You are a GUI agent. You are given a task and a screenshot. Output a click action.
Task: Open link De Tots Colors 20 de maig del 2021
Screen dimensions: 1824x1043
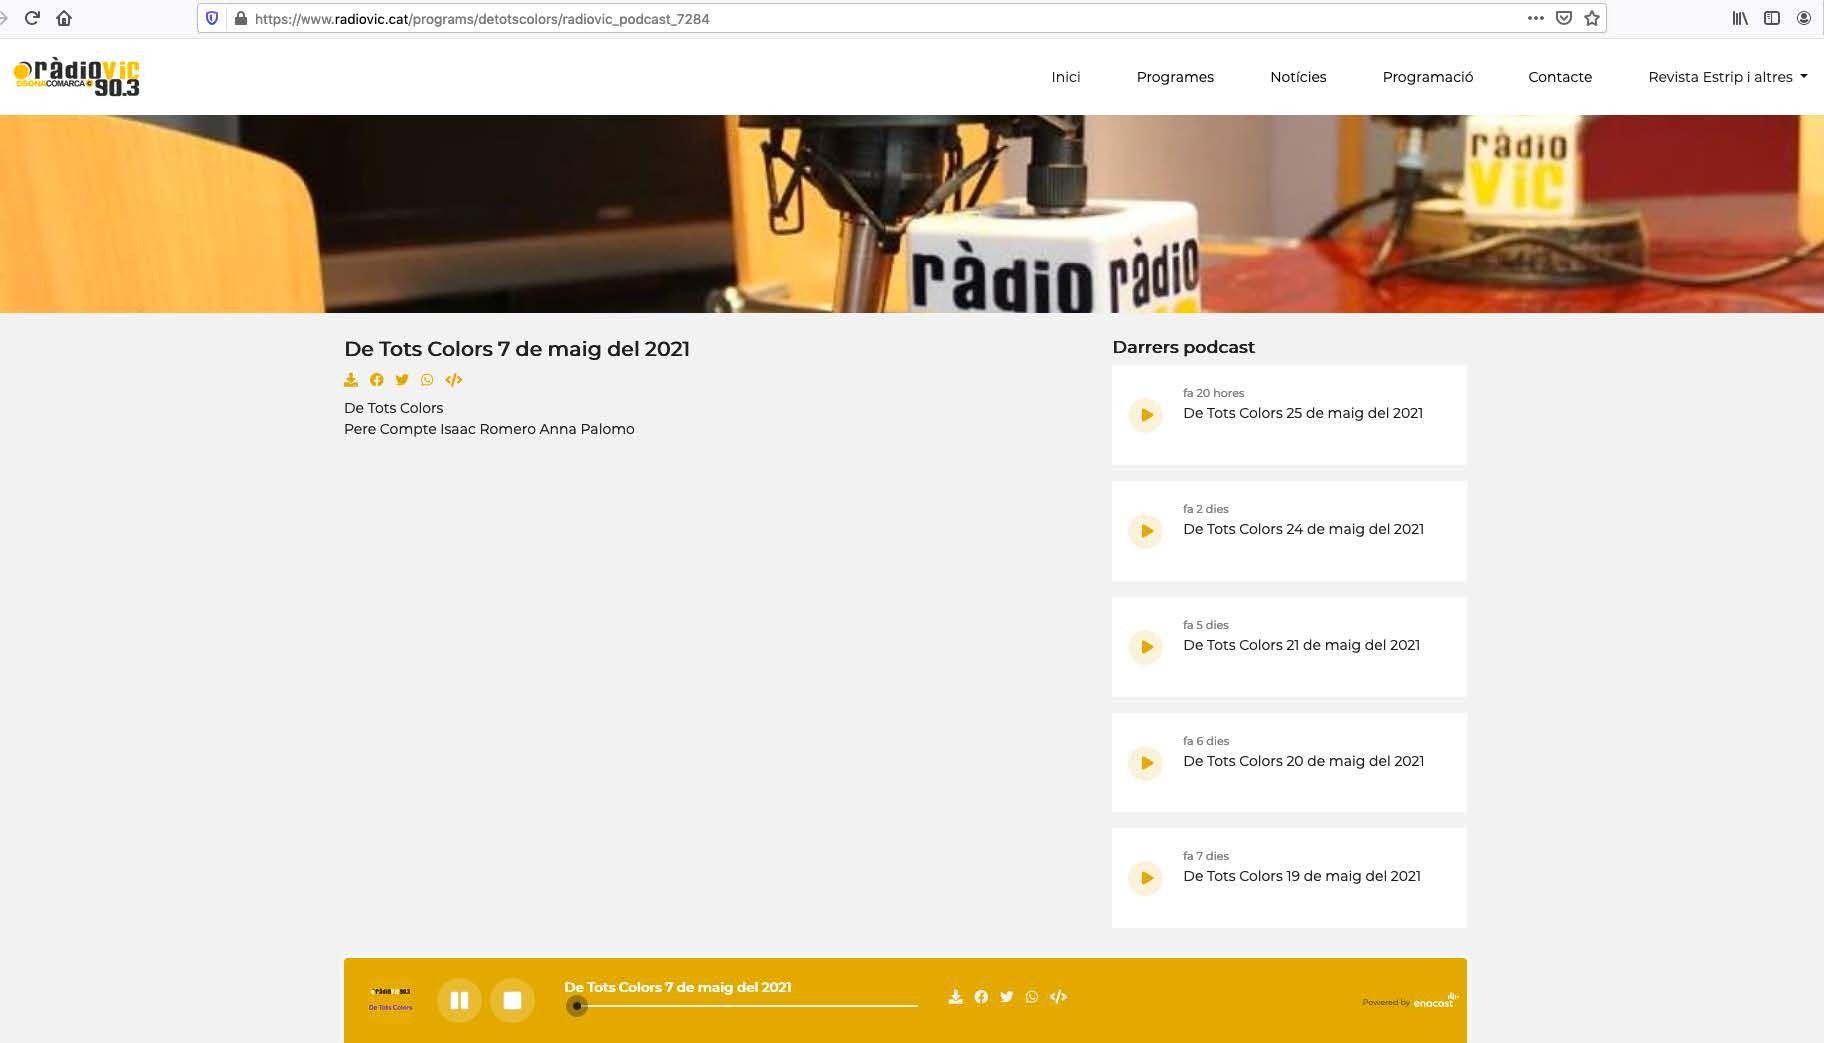(1303, 761)
